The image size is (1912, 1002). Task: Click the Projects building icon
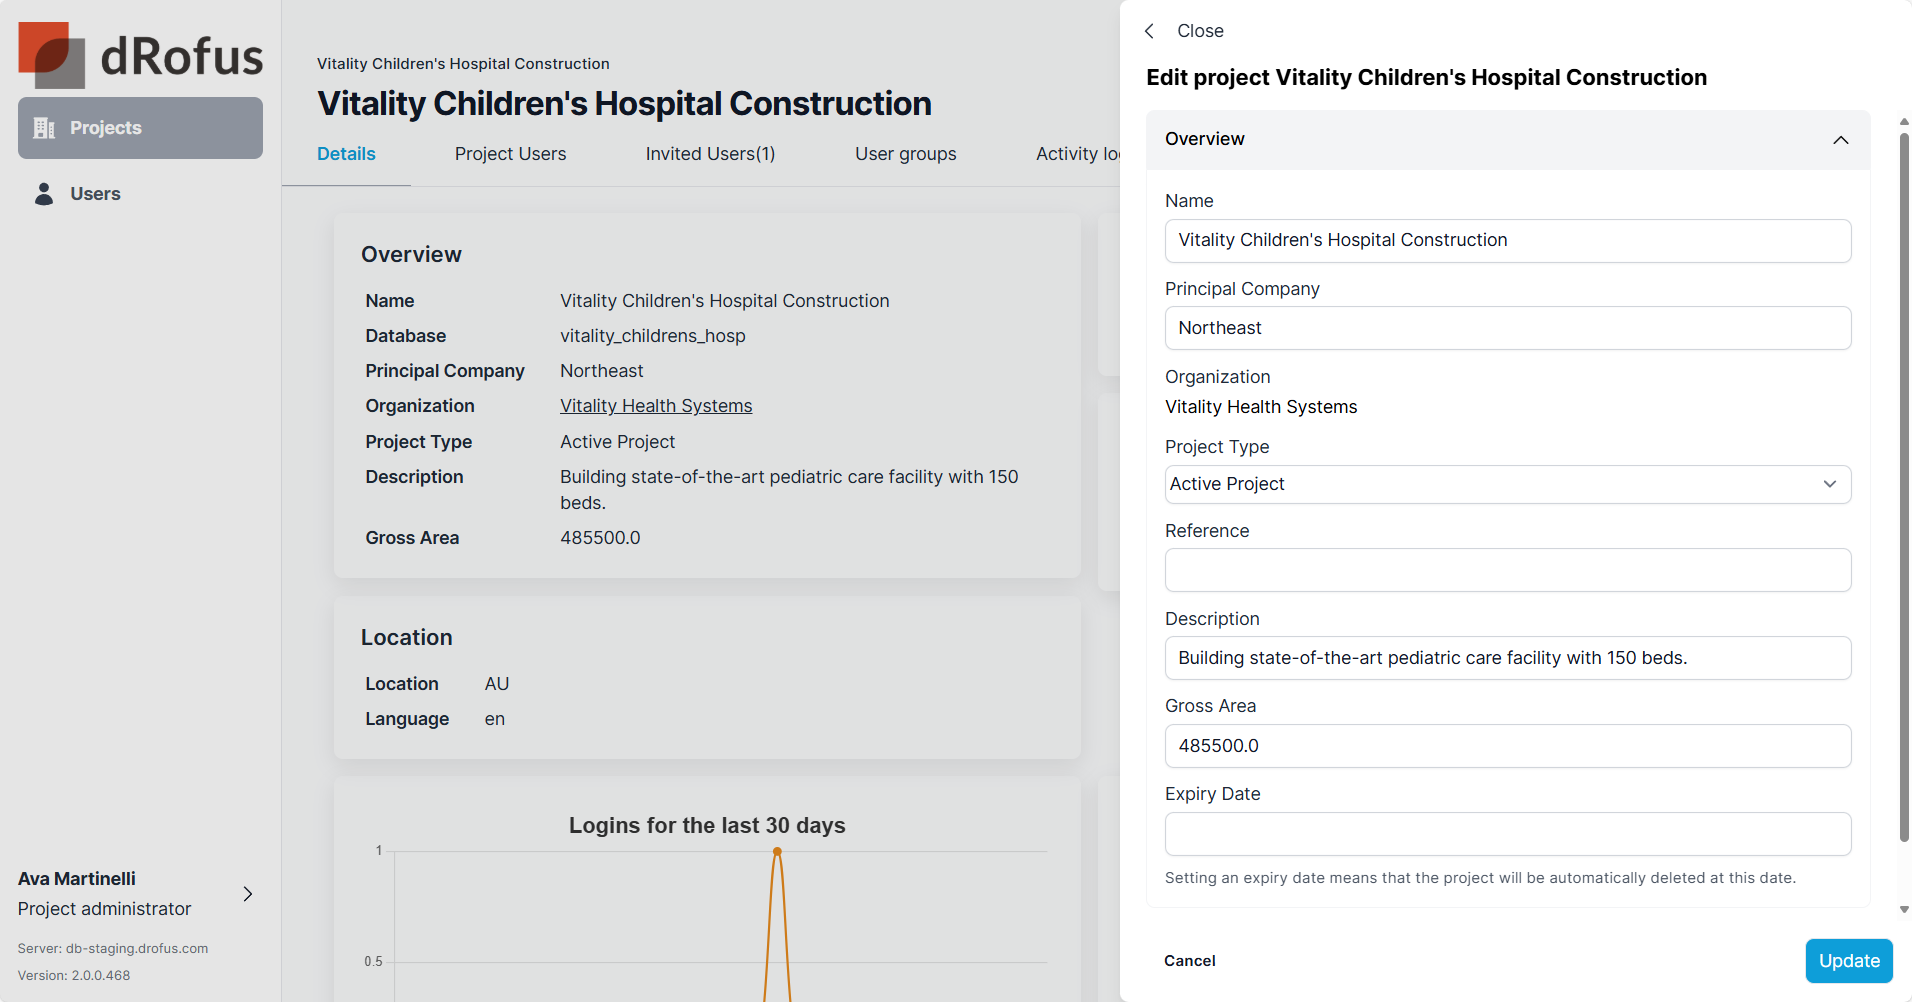point(44,128)
